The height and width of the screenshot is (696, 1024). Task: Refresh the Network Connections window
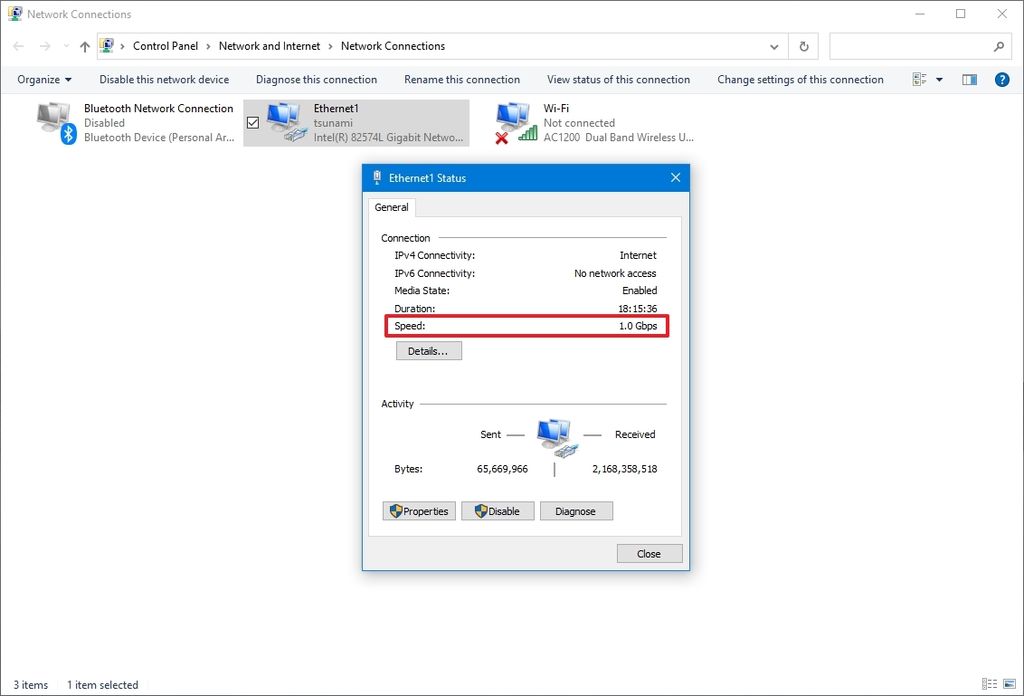[x=803, y=46]
